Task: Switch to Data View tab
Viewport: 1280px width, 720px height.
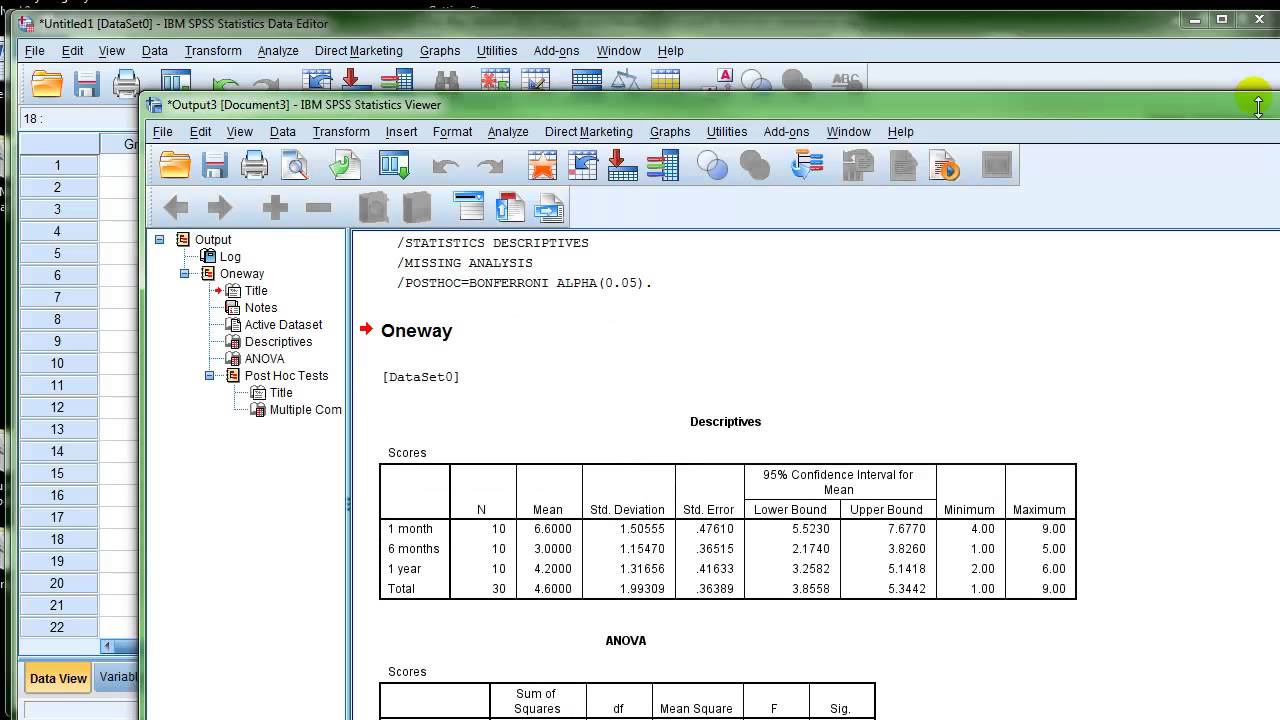Action: tap(58, 678)
